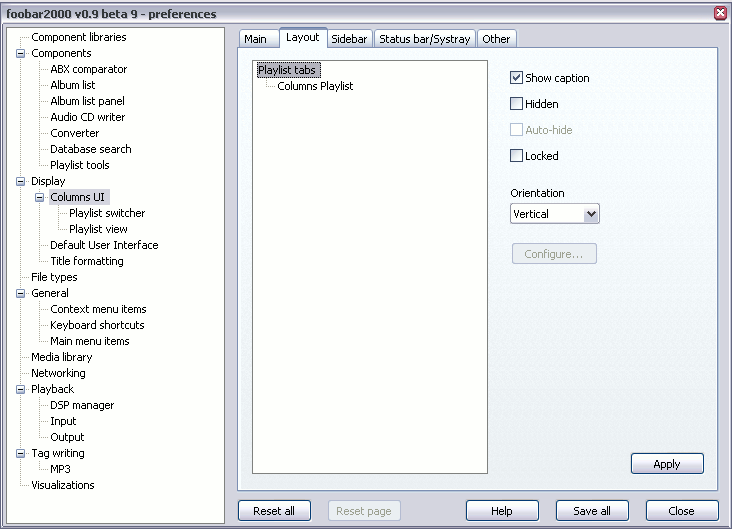Open the Orientation dropdown

coord(555,214)
